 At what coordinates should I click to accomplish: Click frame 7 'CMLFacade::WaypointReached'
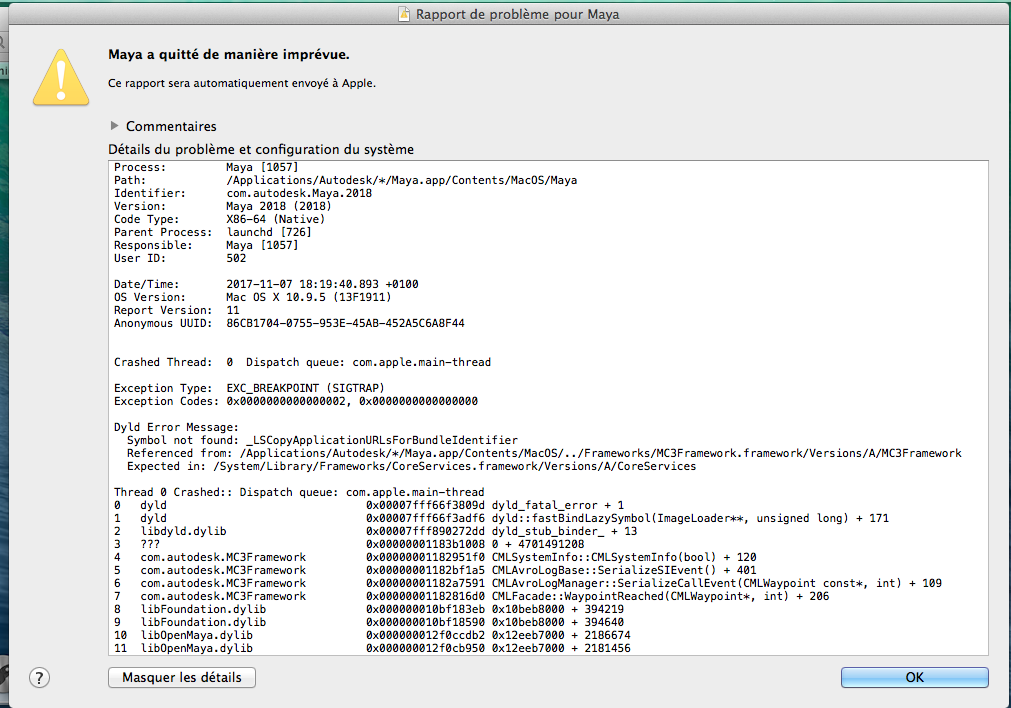click(x=472, y=596)
